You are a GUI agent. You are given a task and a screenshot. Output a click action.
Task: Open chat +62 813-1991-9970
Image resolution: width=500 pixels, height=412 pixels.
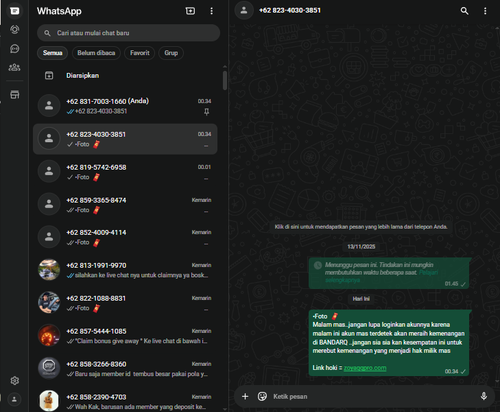pyautogui.click(x=125, y=270)
